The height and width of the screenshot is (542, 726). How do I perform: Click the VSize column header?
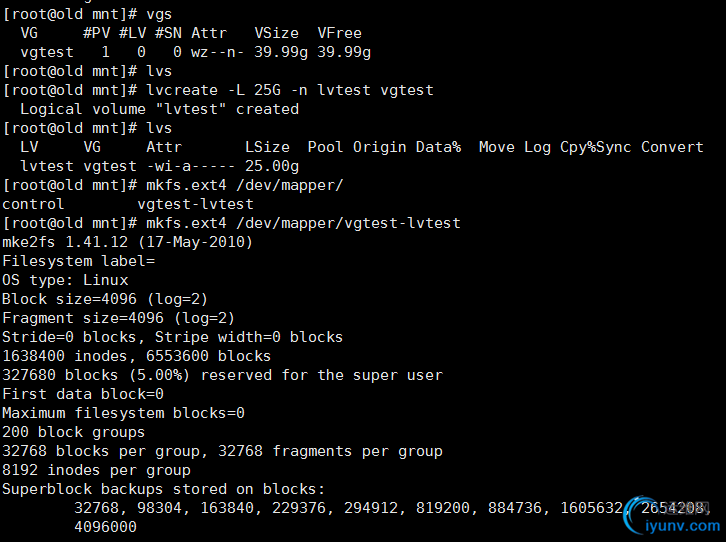coord(276,33)
